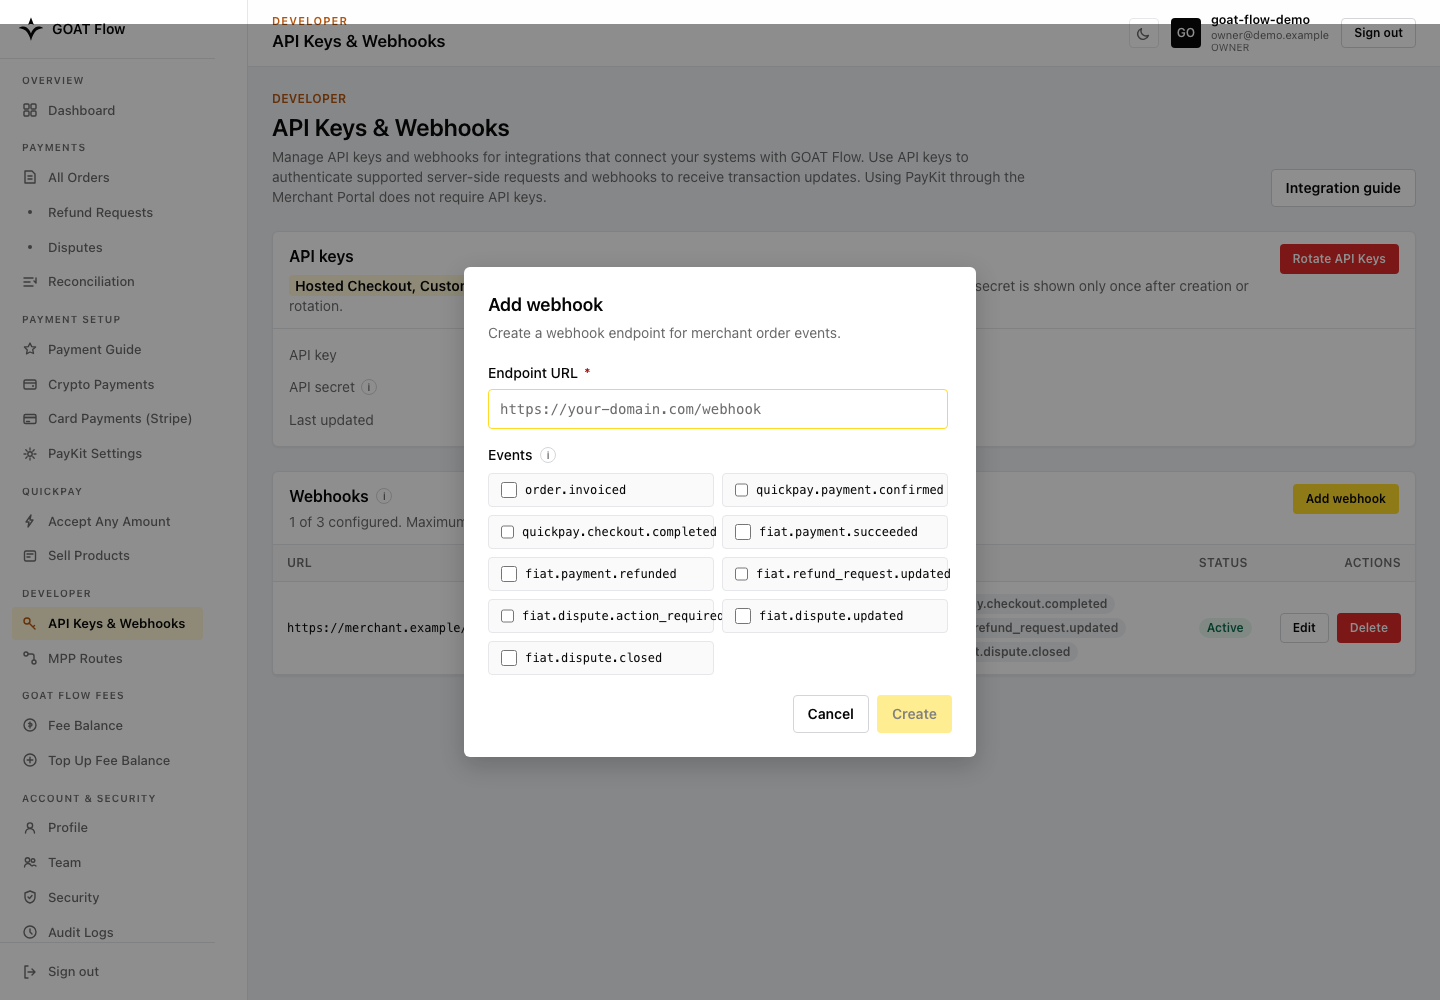The width and height of the screenshot is (1440, 1000).
Task: Click the Accept Any Amount lightning icon
Action: 30,522
